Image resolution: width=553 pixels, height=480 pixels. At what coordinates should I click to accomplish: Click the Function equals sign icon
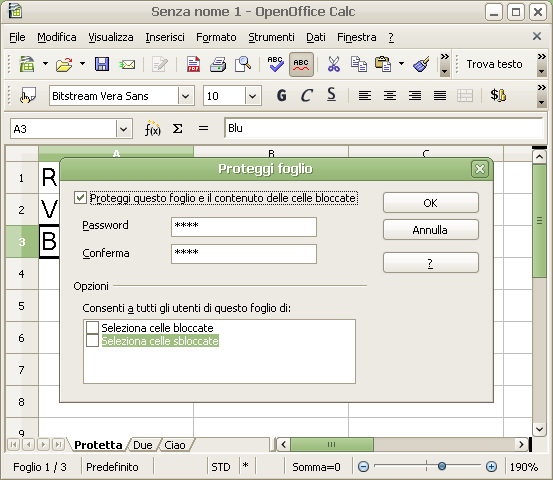[x=203, y=128]
